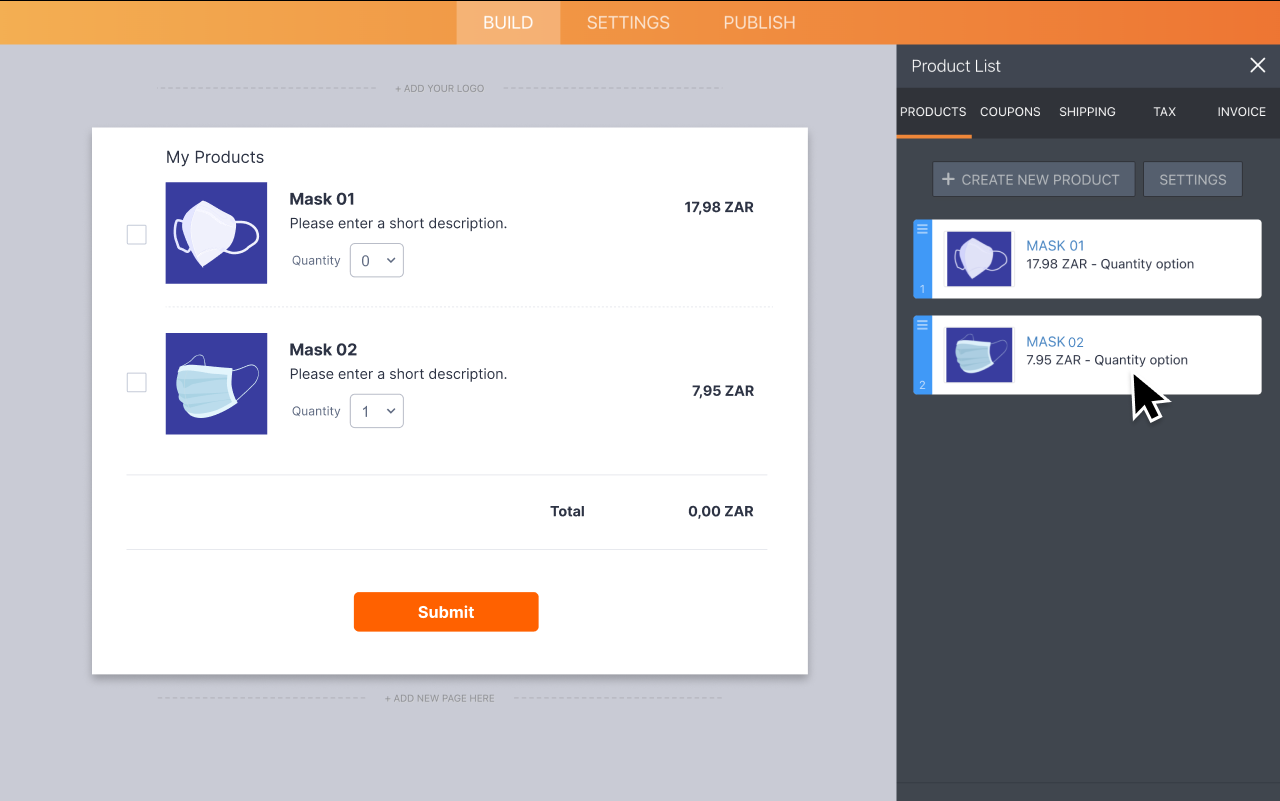
Task: Switch to the SHIPPING tab
Action: click(1087, 112)
